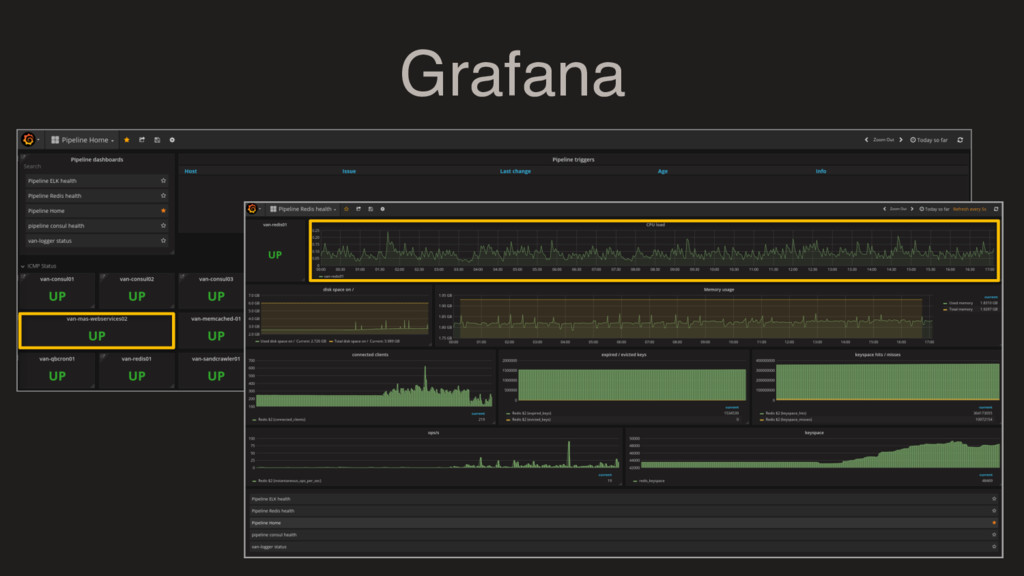Open pipeline consul health in left dashboards list
Screen dimensions: 1024x576
tap(97, 226)
